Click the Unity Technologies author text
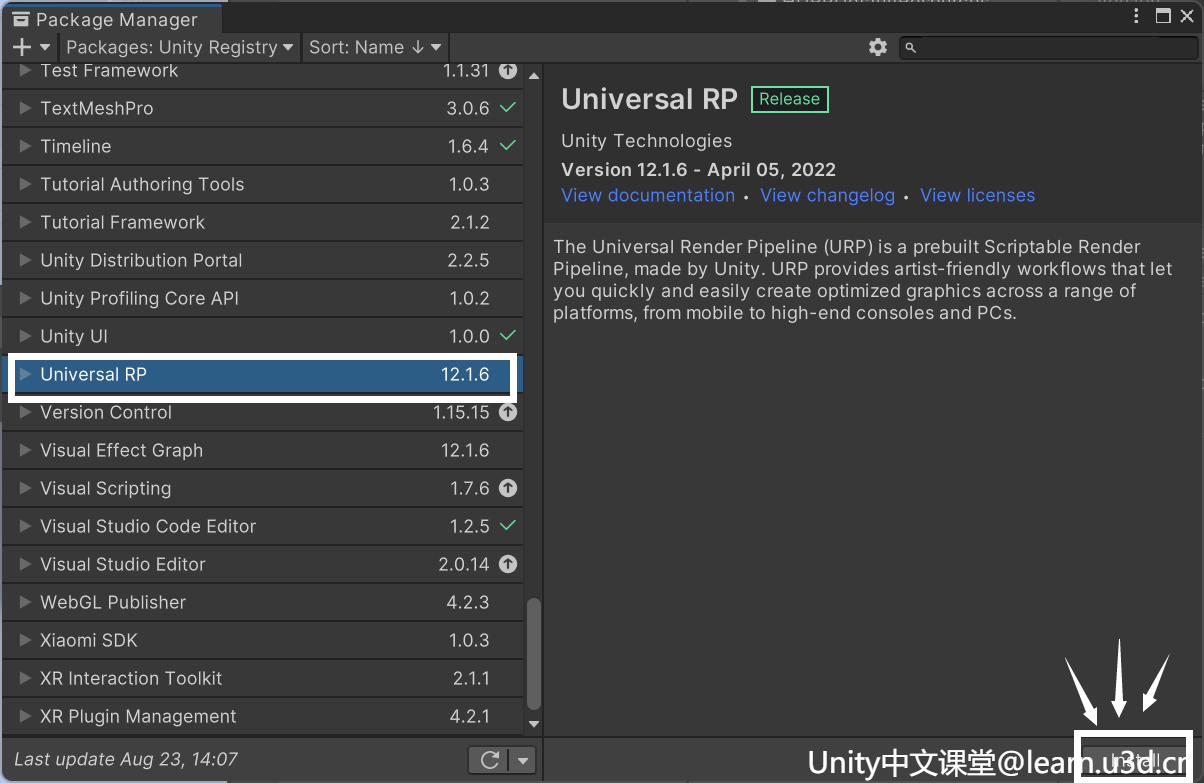 (646, 141)
